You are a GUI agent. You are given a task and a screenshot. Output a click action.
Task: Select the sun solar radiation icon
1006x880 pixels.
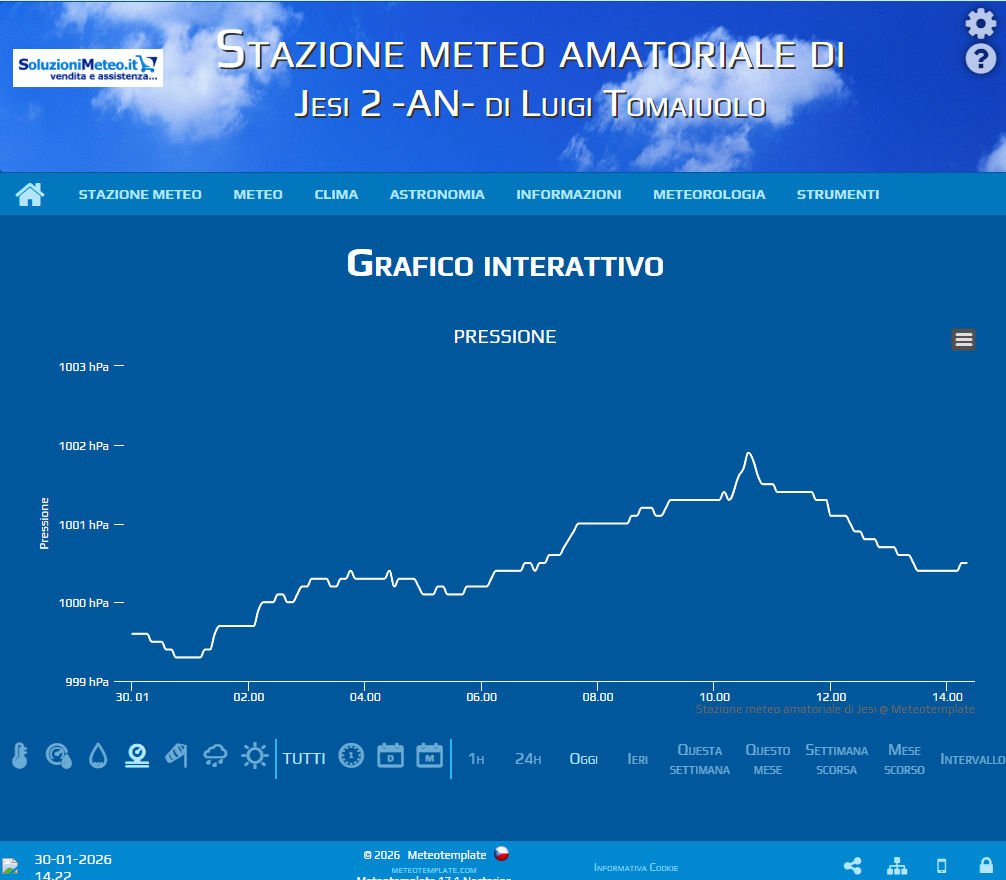[255, 756]
